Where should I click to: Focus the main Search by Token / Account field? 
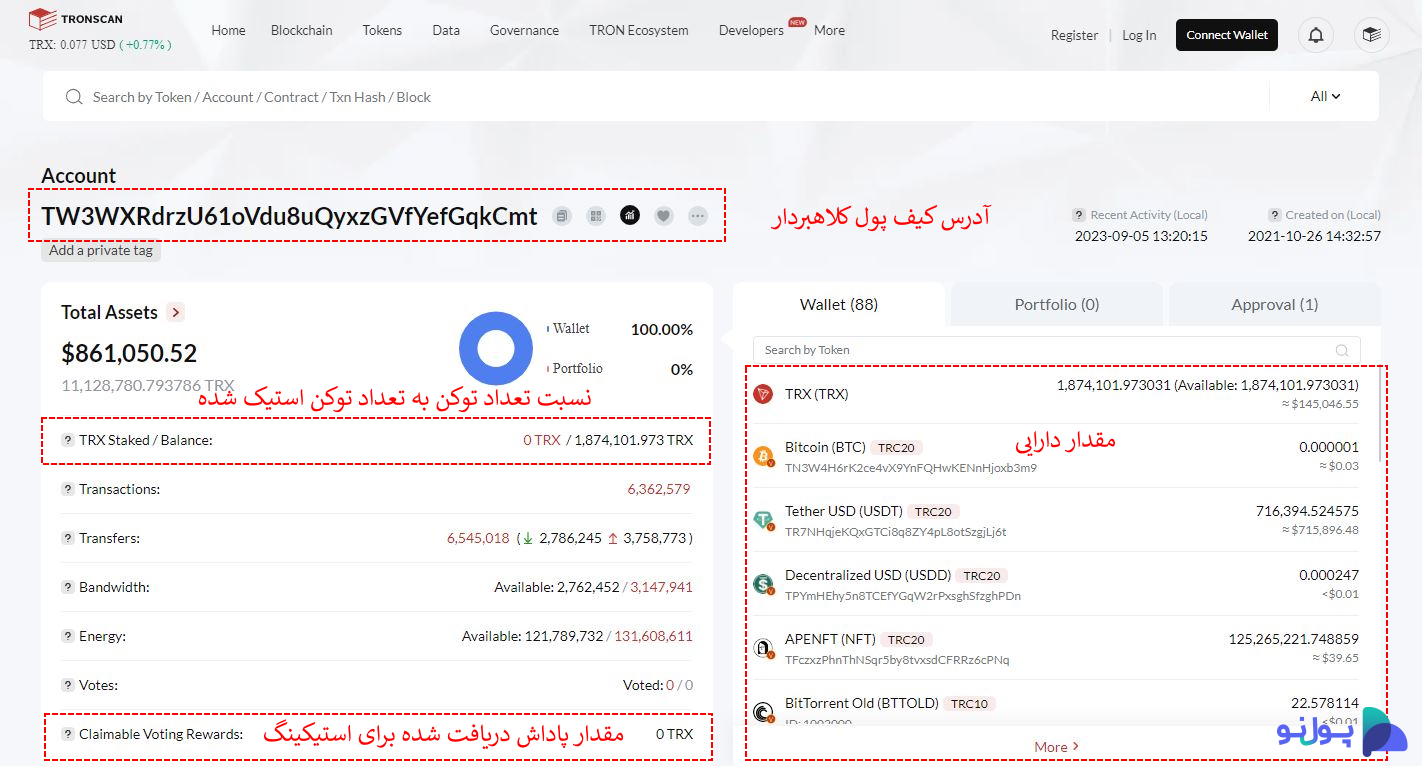pyautogui.click(x=655, y=97)
